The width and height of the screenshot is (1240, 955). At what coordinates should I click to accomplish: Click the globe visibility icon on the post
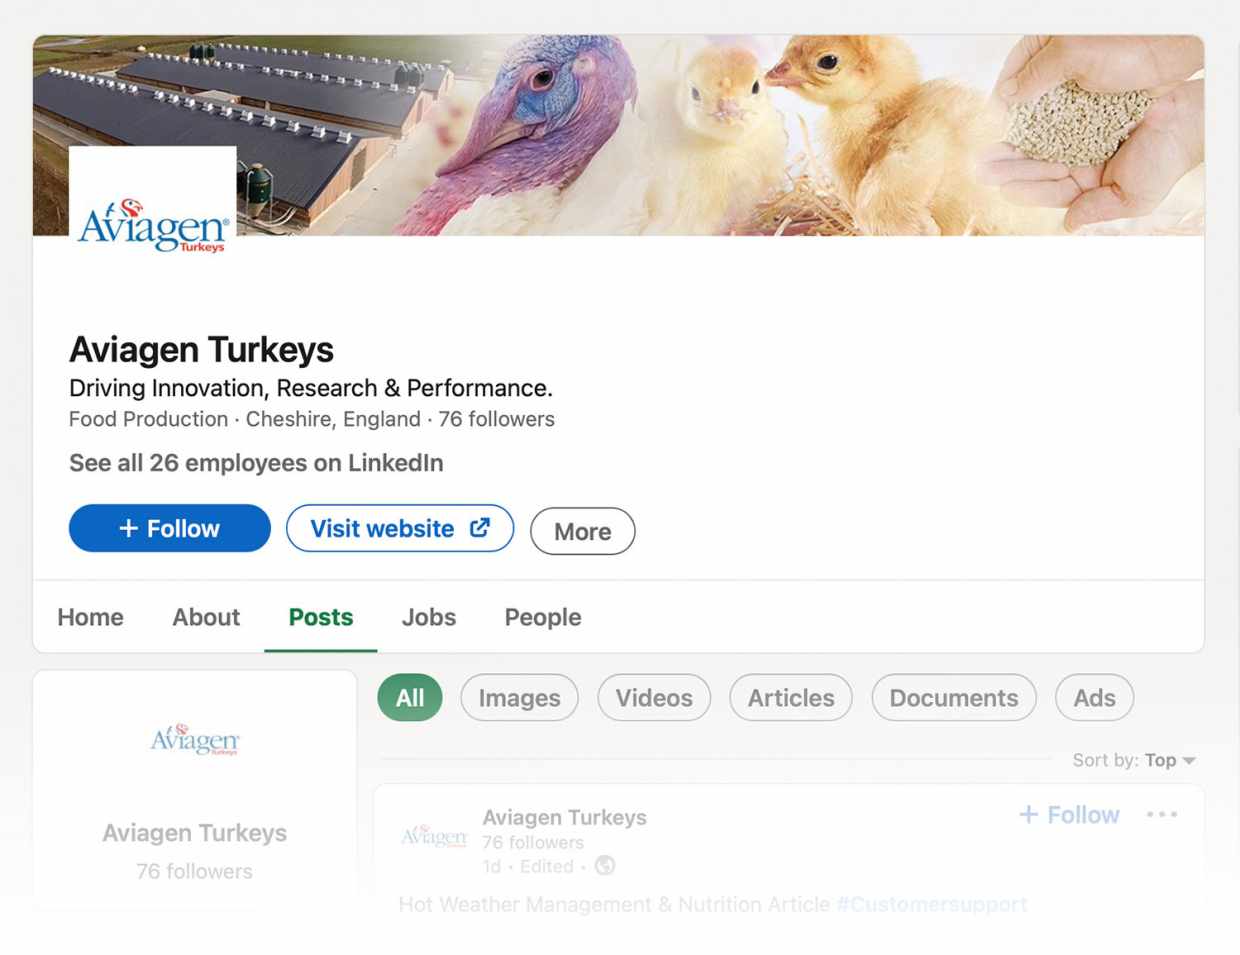[605, 865]
